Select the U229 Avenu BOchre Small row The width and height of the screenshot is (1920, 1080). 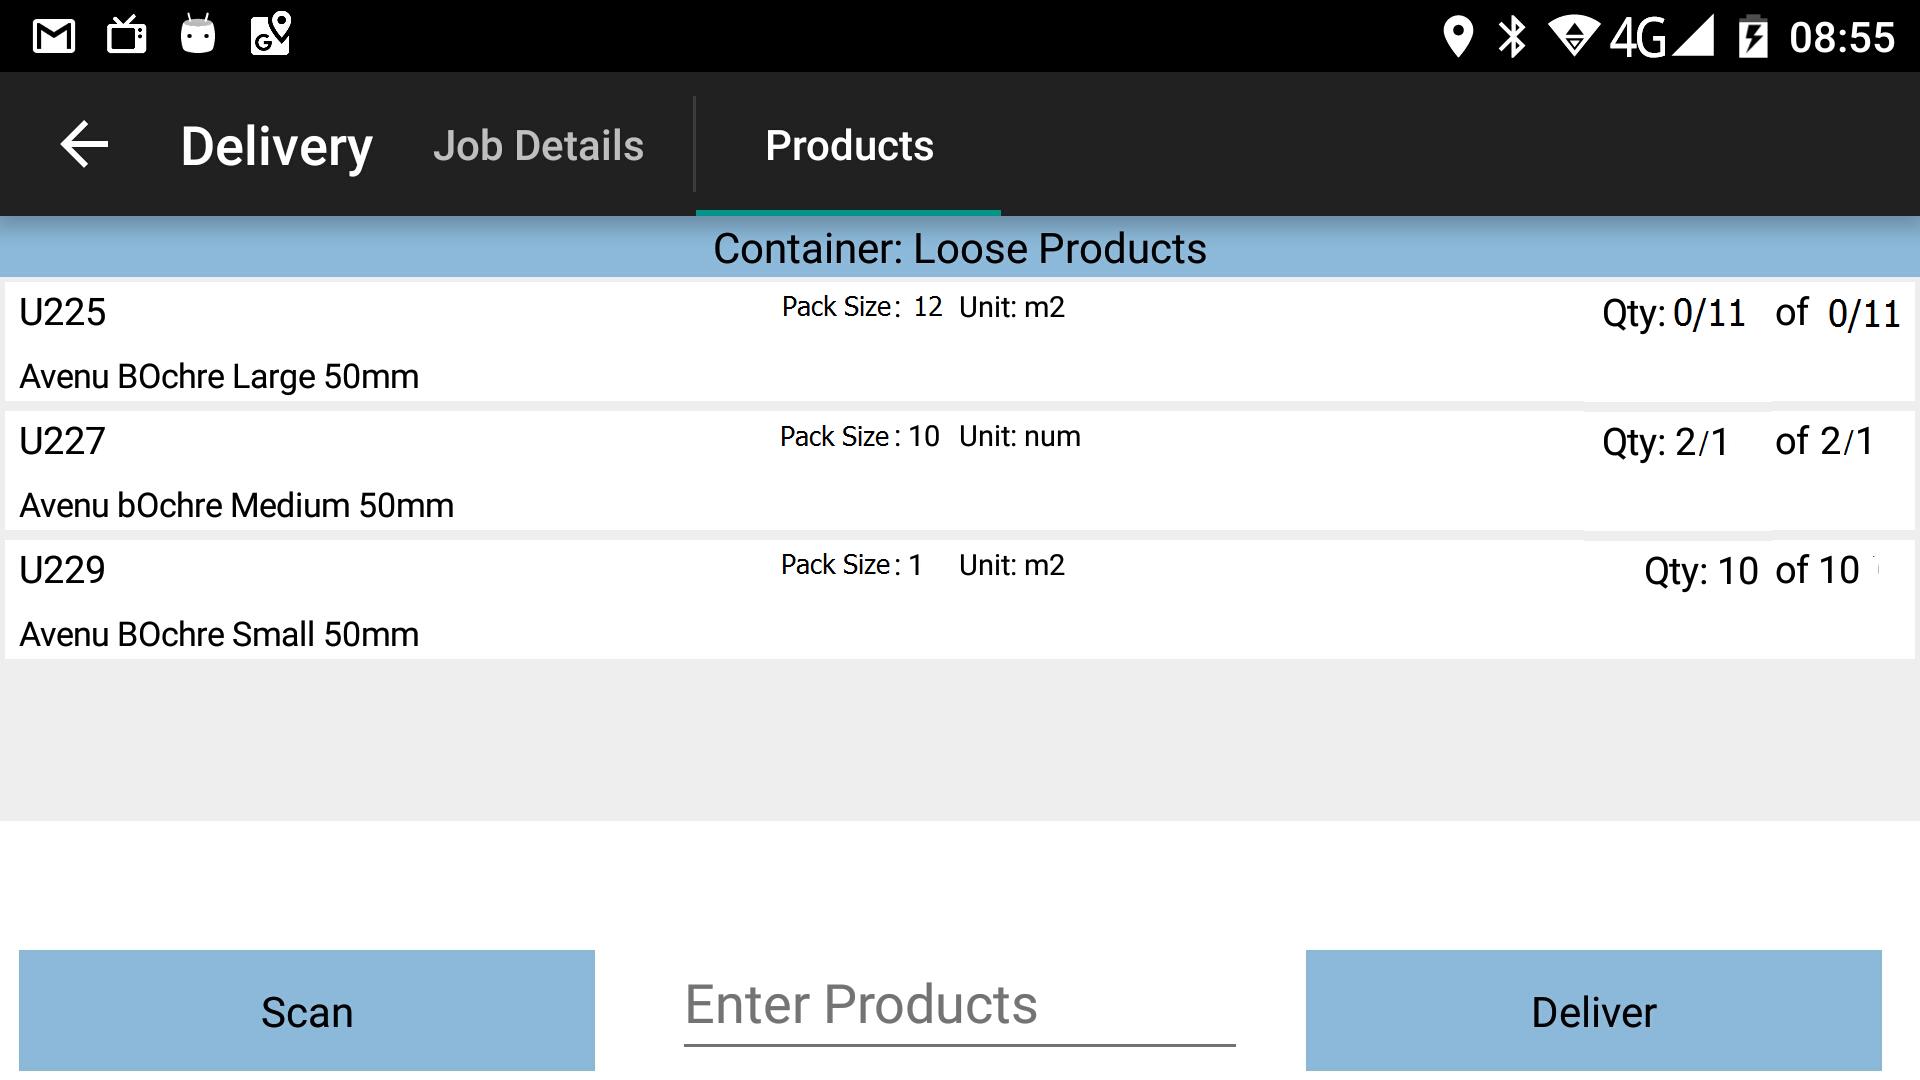[x=960, y=600]
